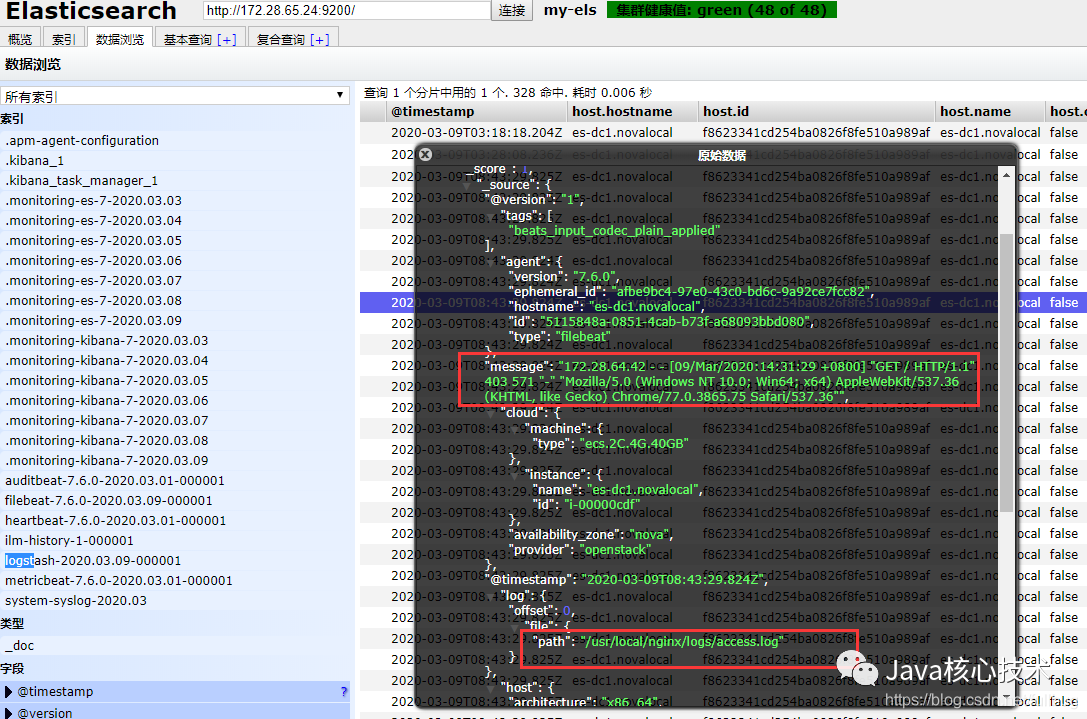Close the 原始数据 raw data popup
The width and height of the screenshot is (1087, 719).
point(426,155)
